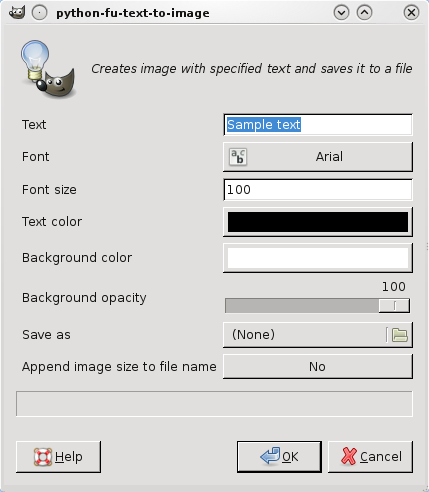Click the font preview icon beside Arial
Viewport: 429px width, 492px height.
(x=238, y=157)
